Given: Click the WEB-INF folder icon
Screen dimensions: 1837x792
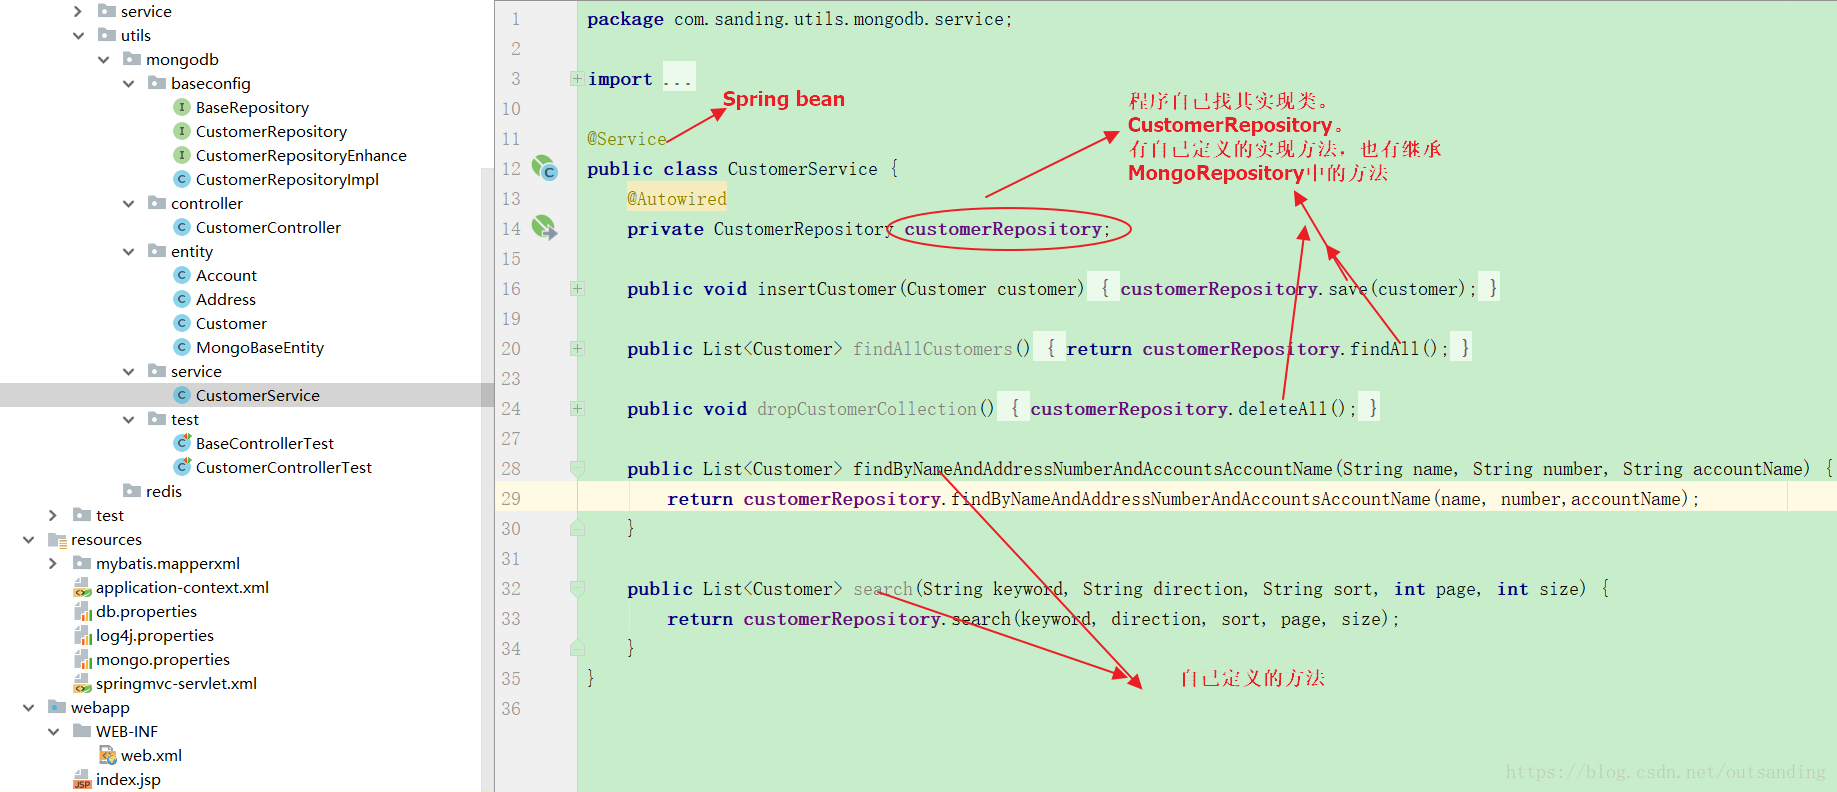Looking at the screenshot, I should tap(82, 731).
